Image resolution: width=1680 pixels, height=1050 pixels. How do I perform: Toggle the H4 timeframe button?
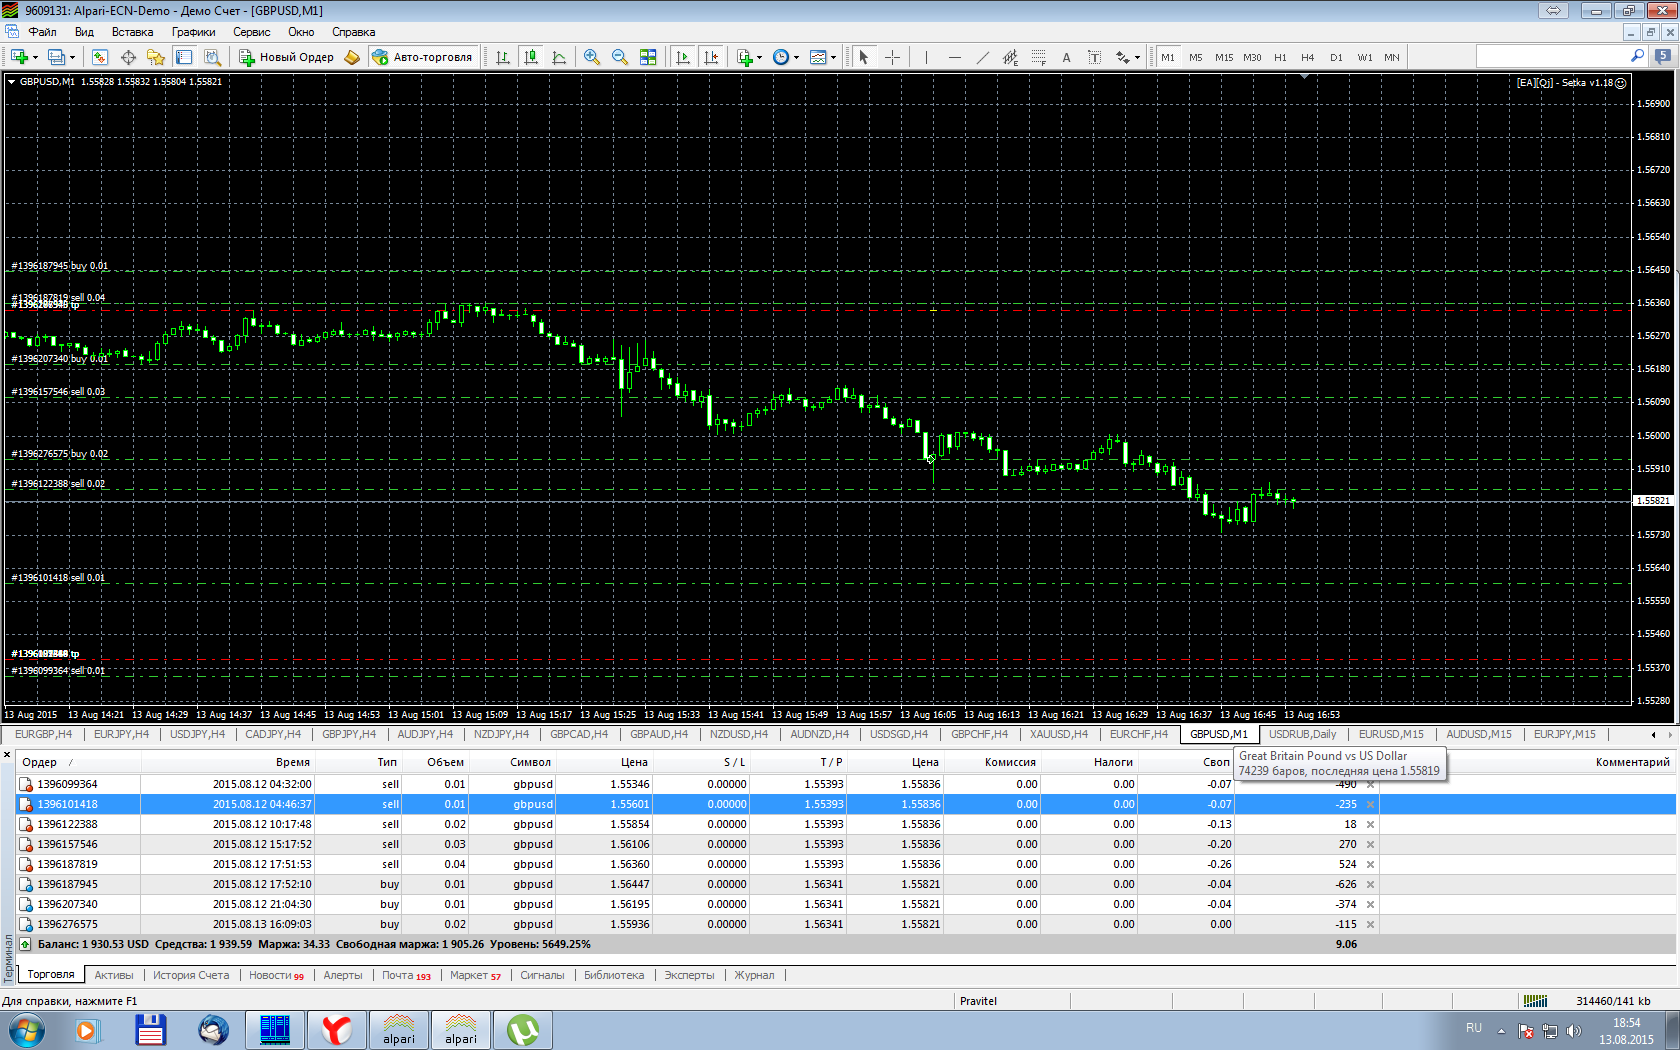[1307, 57]
